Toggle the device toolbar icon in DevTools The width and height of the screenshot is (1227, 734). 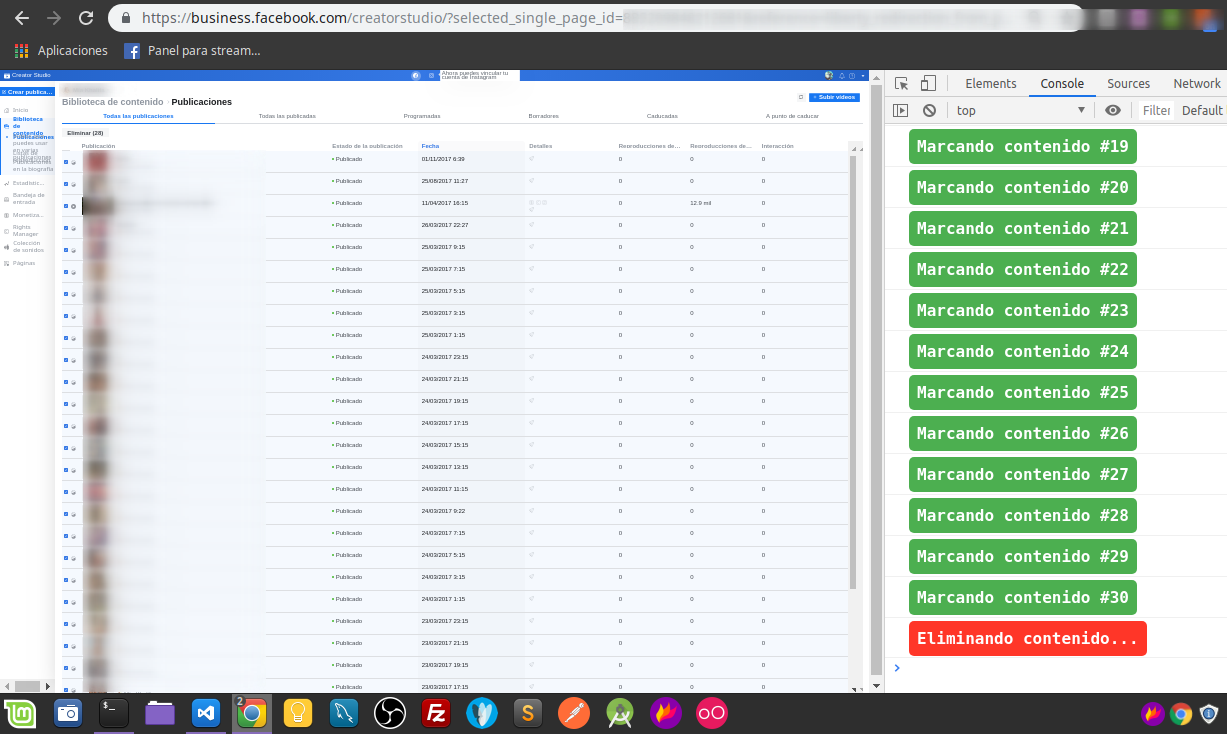tap(928, 84)
